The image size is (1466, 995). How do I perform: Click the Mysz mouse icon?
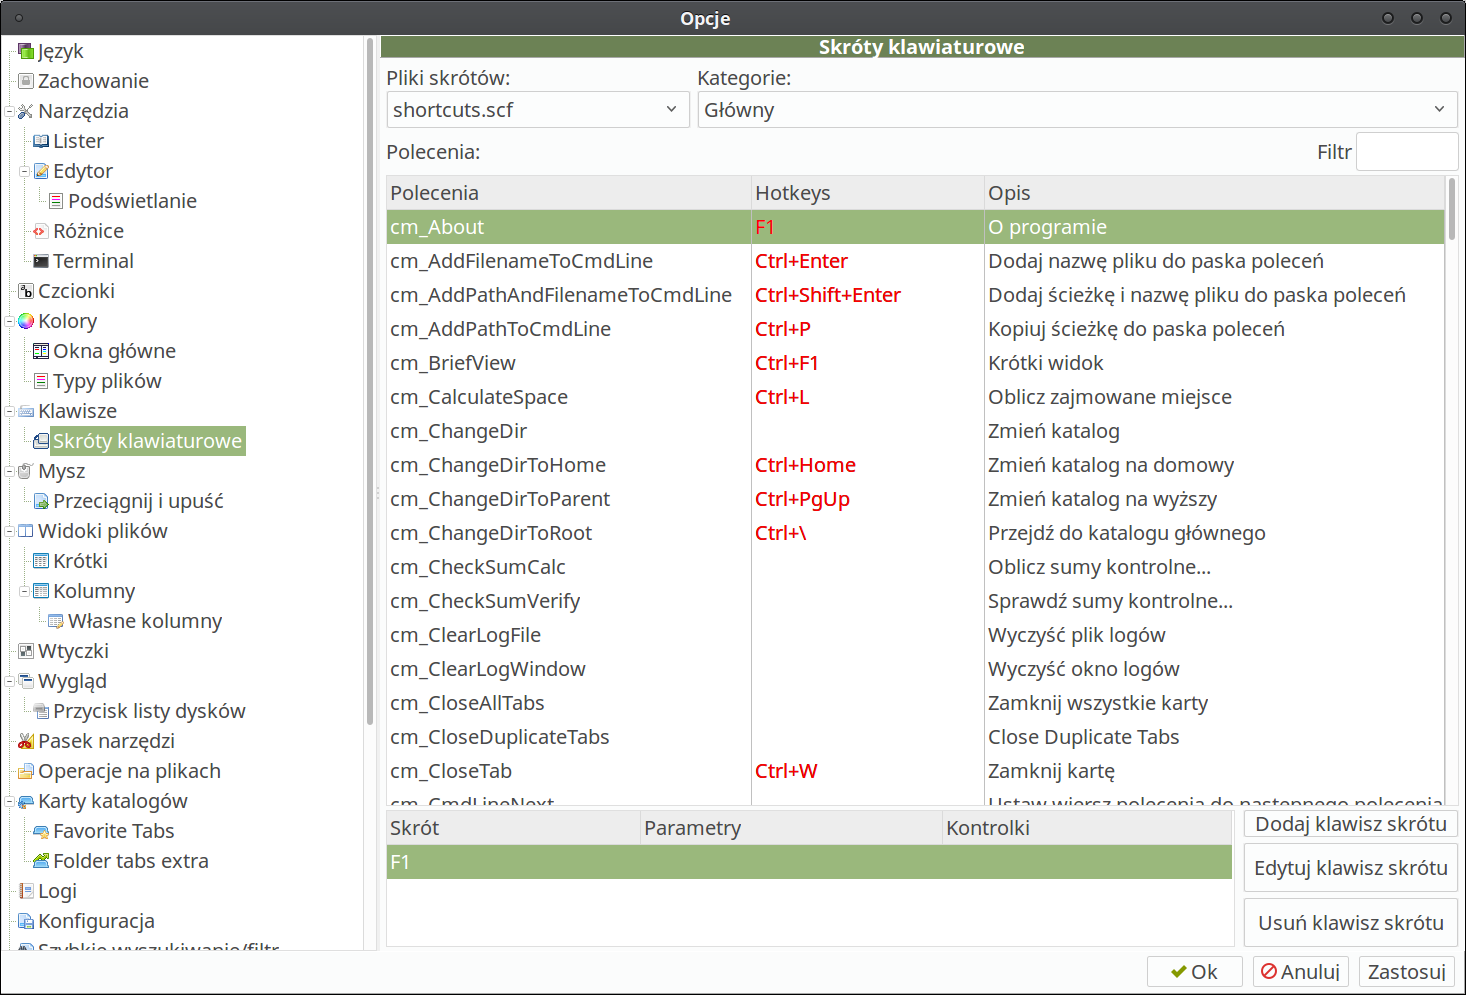(26, 471)
